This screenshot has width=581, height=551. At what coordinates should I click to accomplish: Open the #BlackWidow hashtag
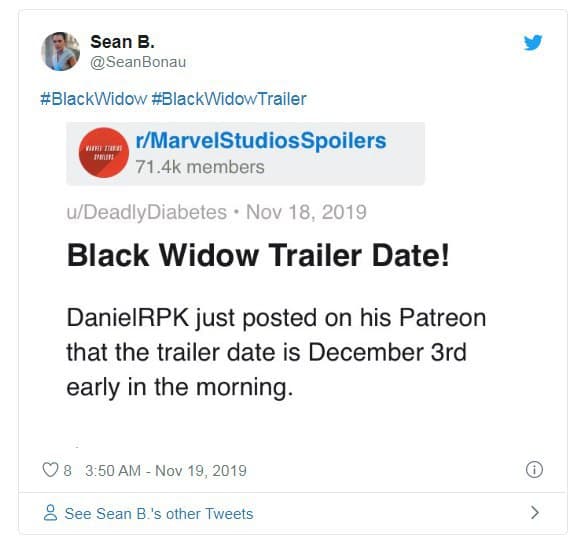point(93,99)
